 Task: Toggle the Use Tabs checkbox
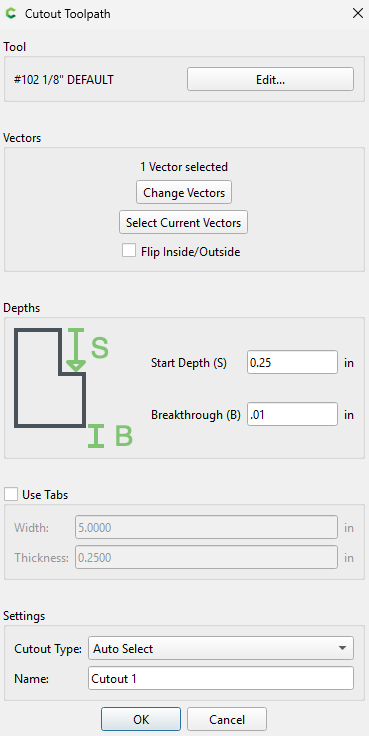(11, 494)
